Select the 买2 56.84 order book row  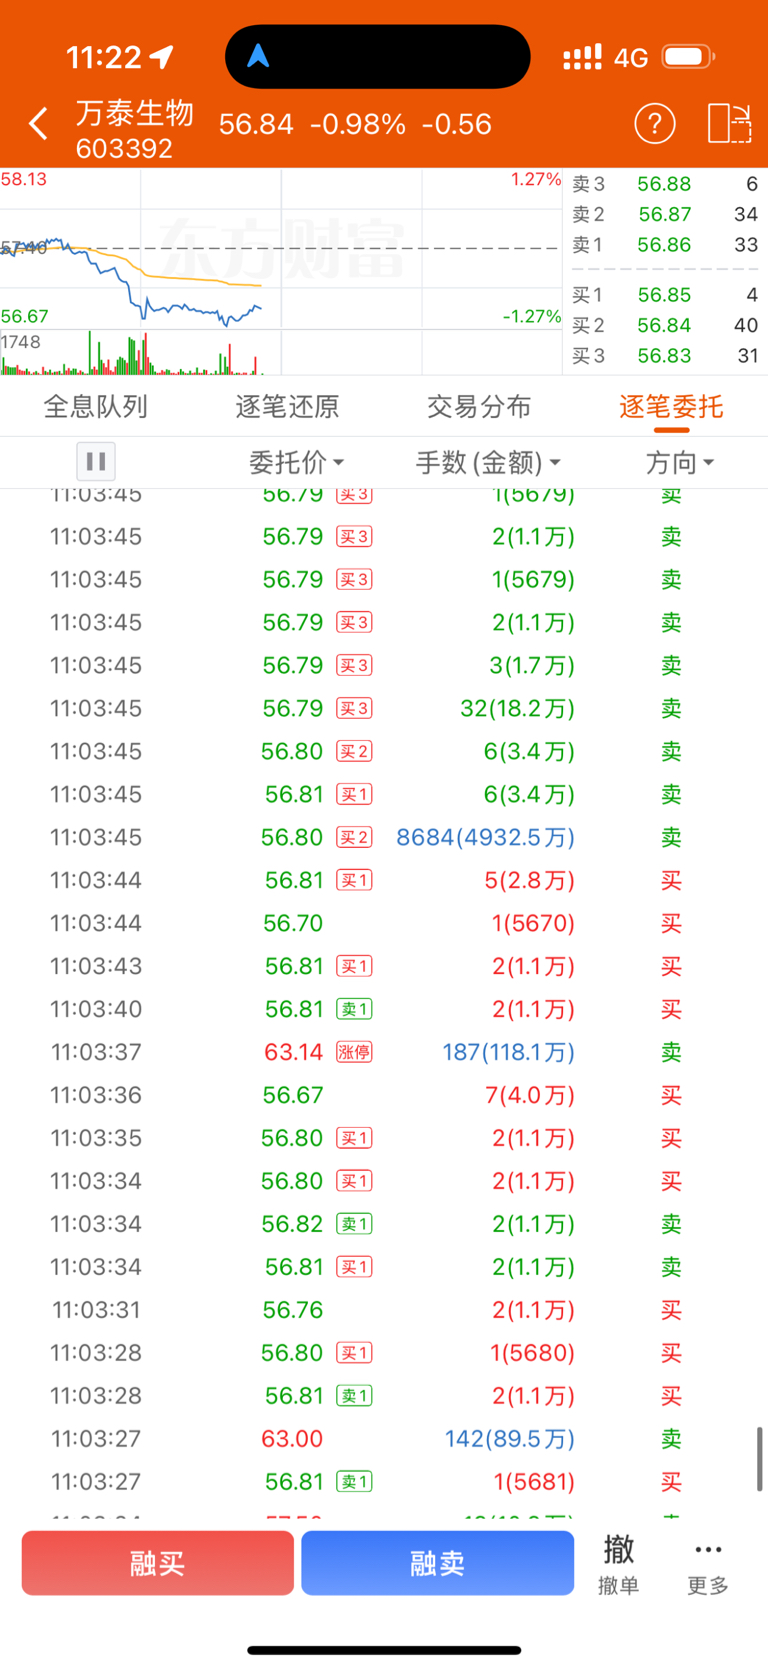click(x=665, y=325)
